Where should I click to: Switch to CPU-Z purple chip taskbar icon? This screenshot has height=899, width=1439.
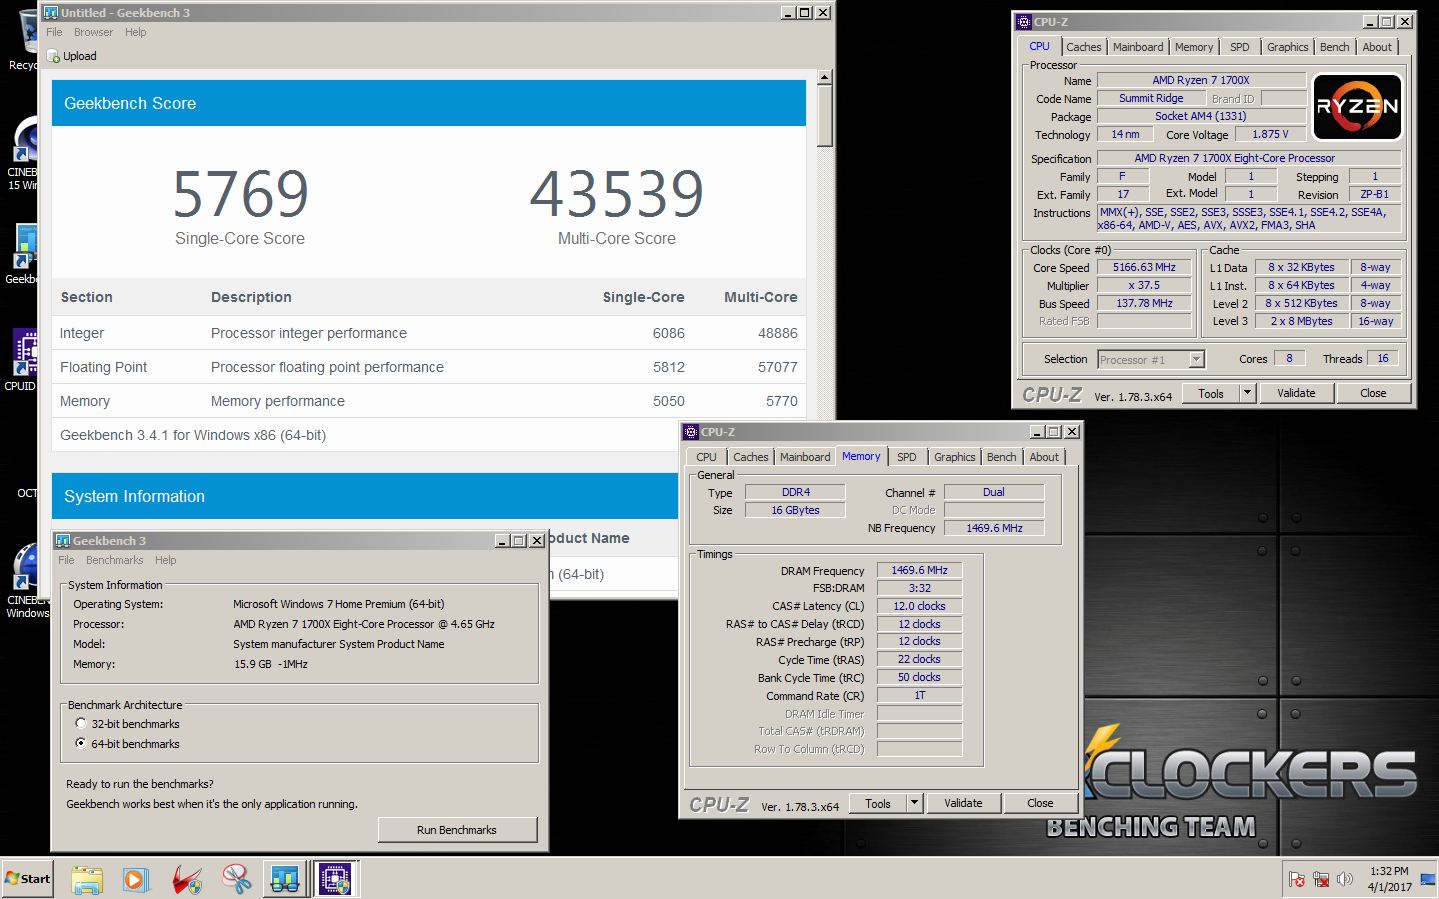[335, 879]
